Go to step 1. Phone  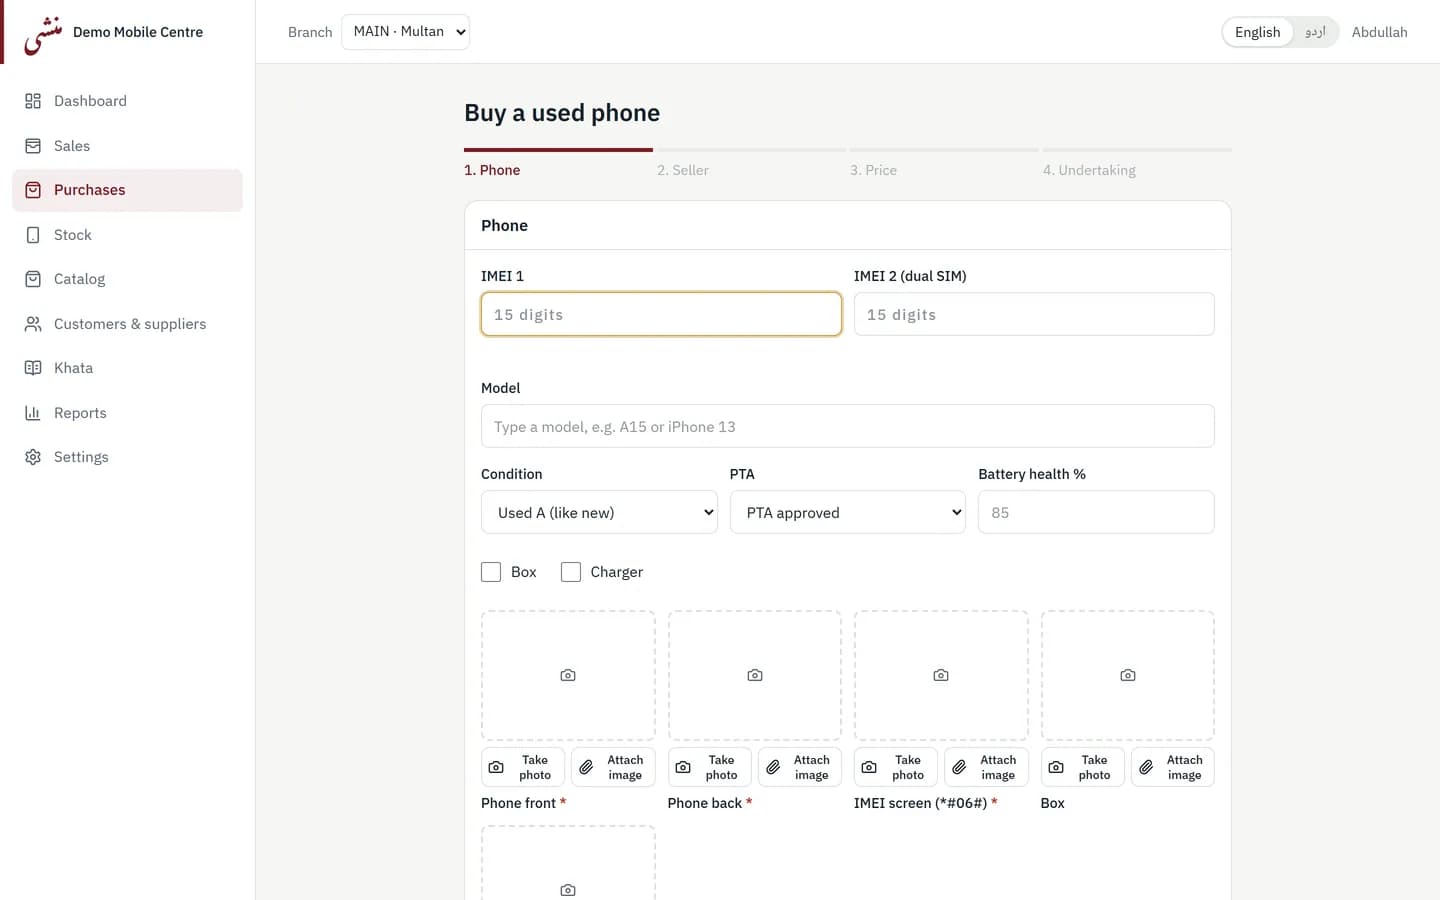(x=492, y=170)
